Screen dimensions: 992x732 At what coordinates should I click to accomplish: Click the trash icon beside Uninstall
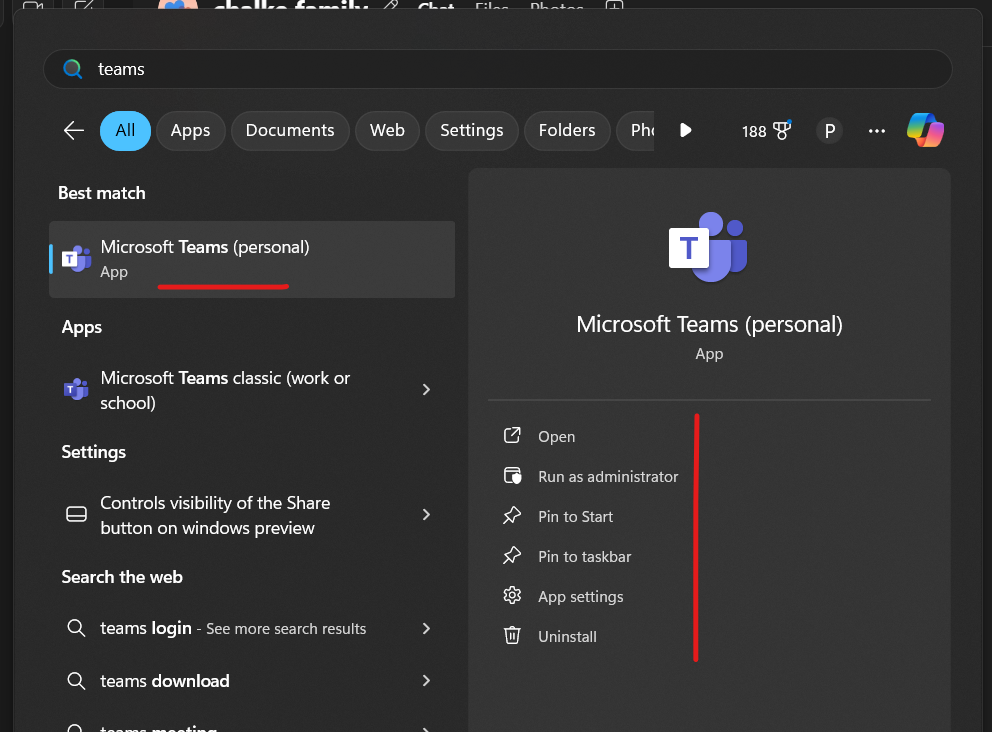point(512,635)
